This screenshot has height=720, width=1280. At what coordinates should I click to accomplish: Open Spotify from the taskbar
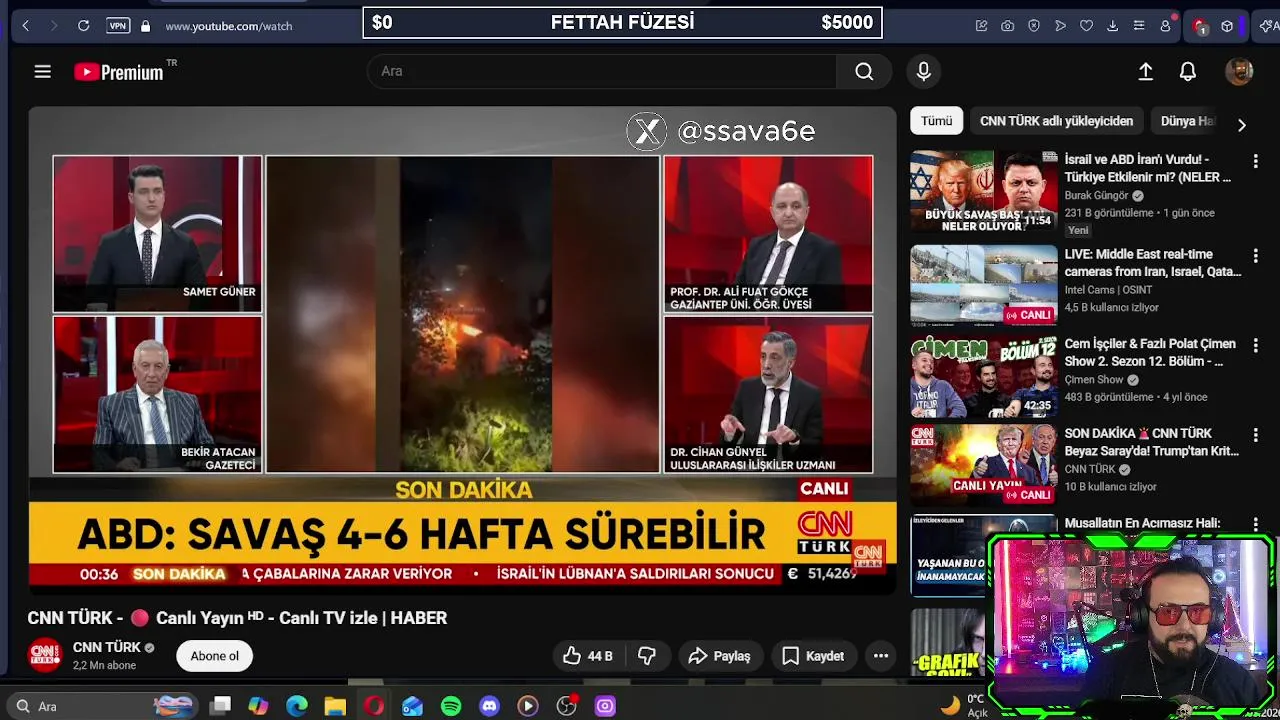(451, 706)
